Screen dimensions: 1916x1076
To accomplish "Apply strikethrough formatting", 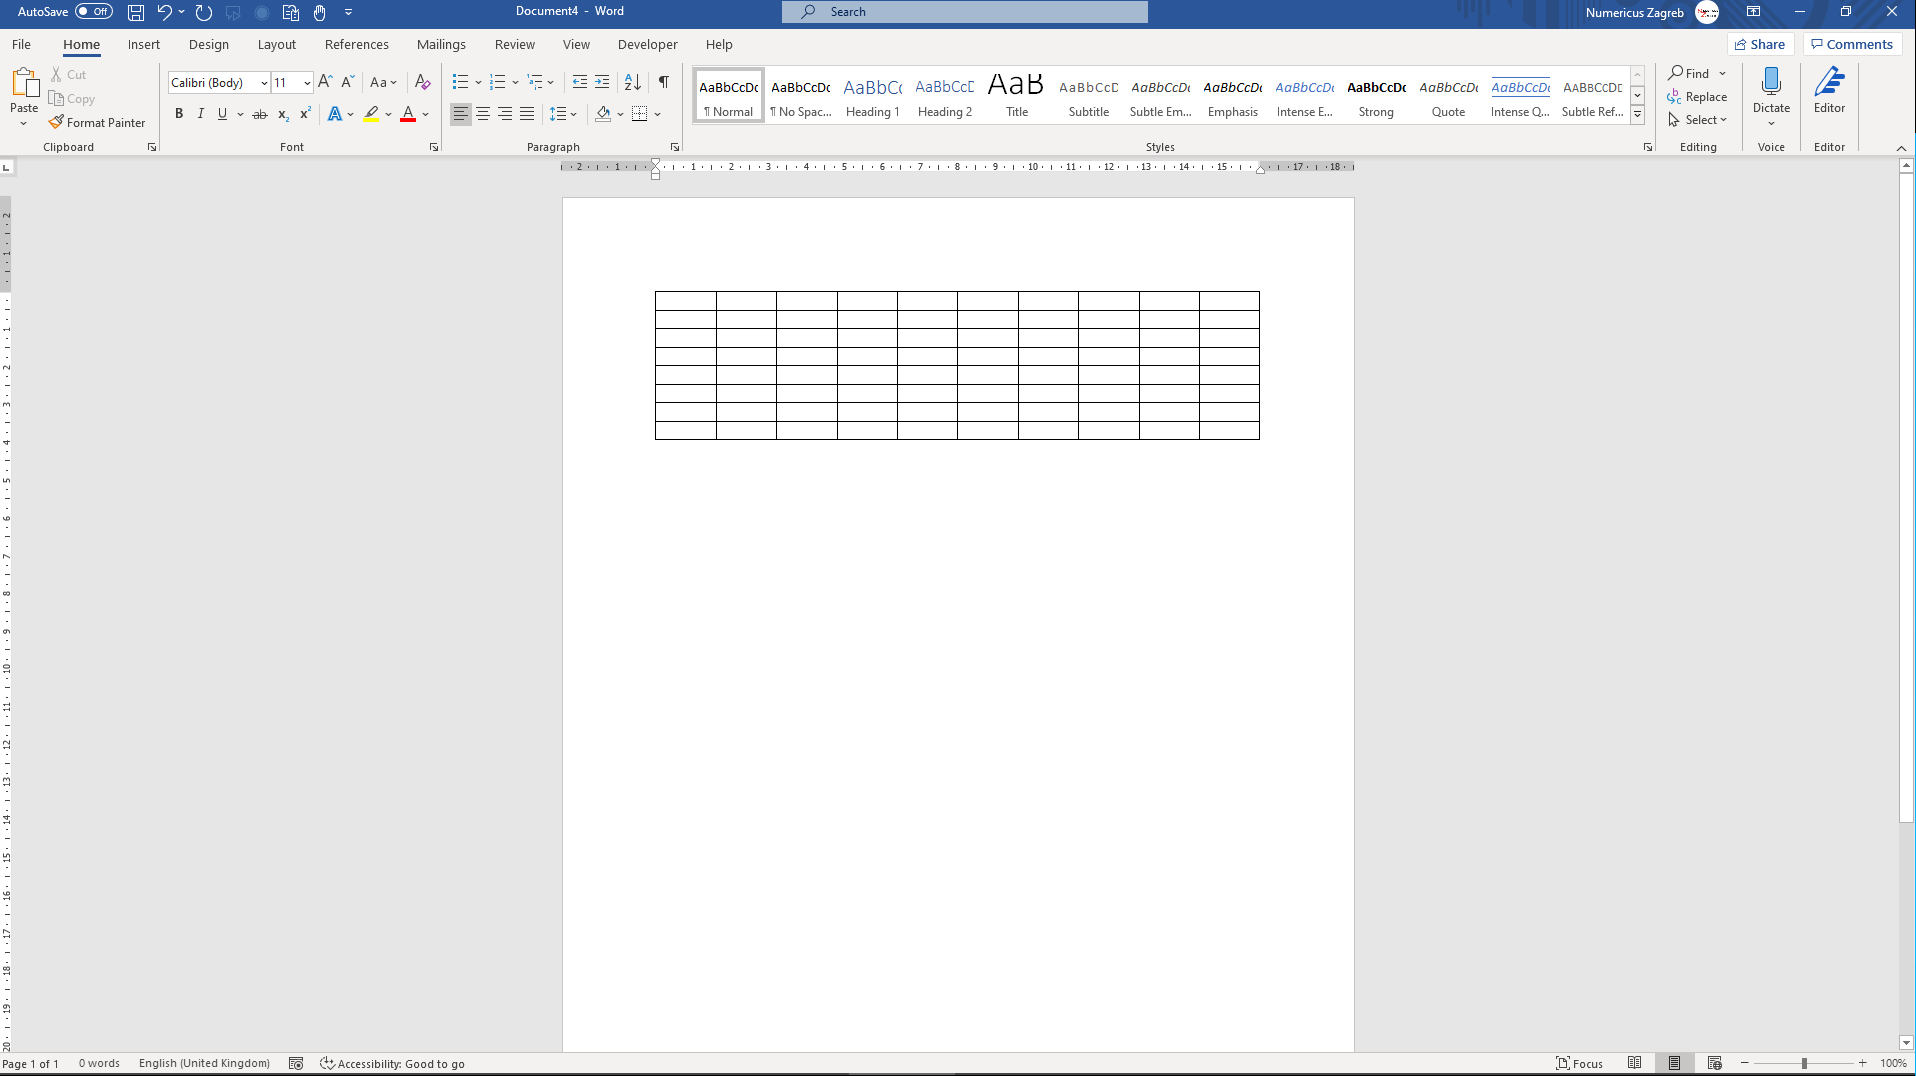I will [x=260, y=114].
